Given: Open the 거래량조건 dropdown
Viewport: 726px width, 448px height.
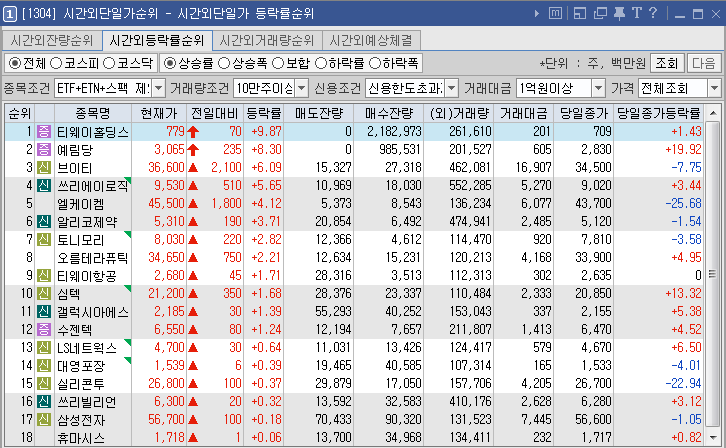Looking at the screenshot, I should (301, 88).
